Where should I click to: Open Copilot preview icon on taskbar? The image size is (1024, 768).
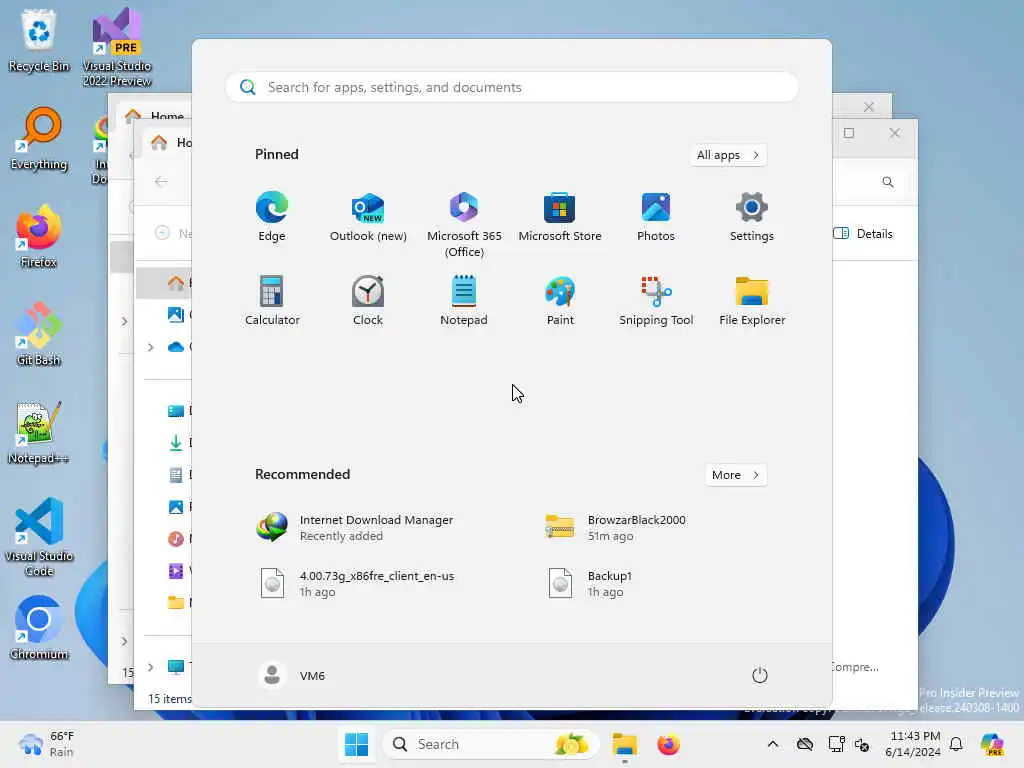coord(992,744)
